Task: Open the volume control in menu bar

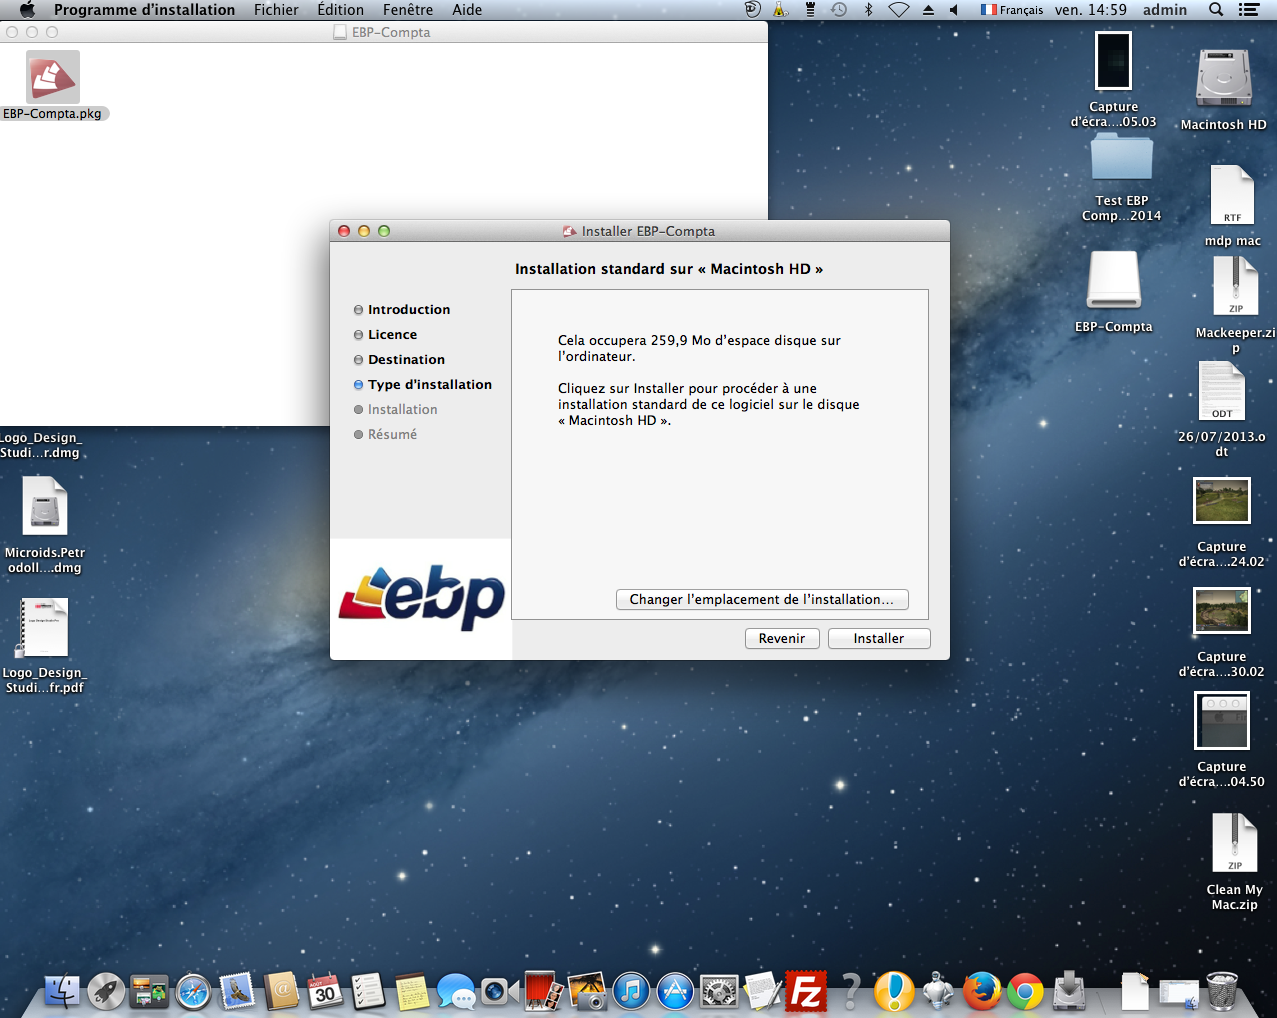Action: coord(954,10)
